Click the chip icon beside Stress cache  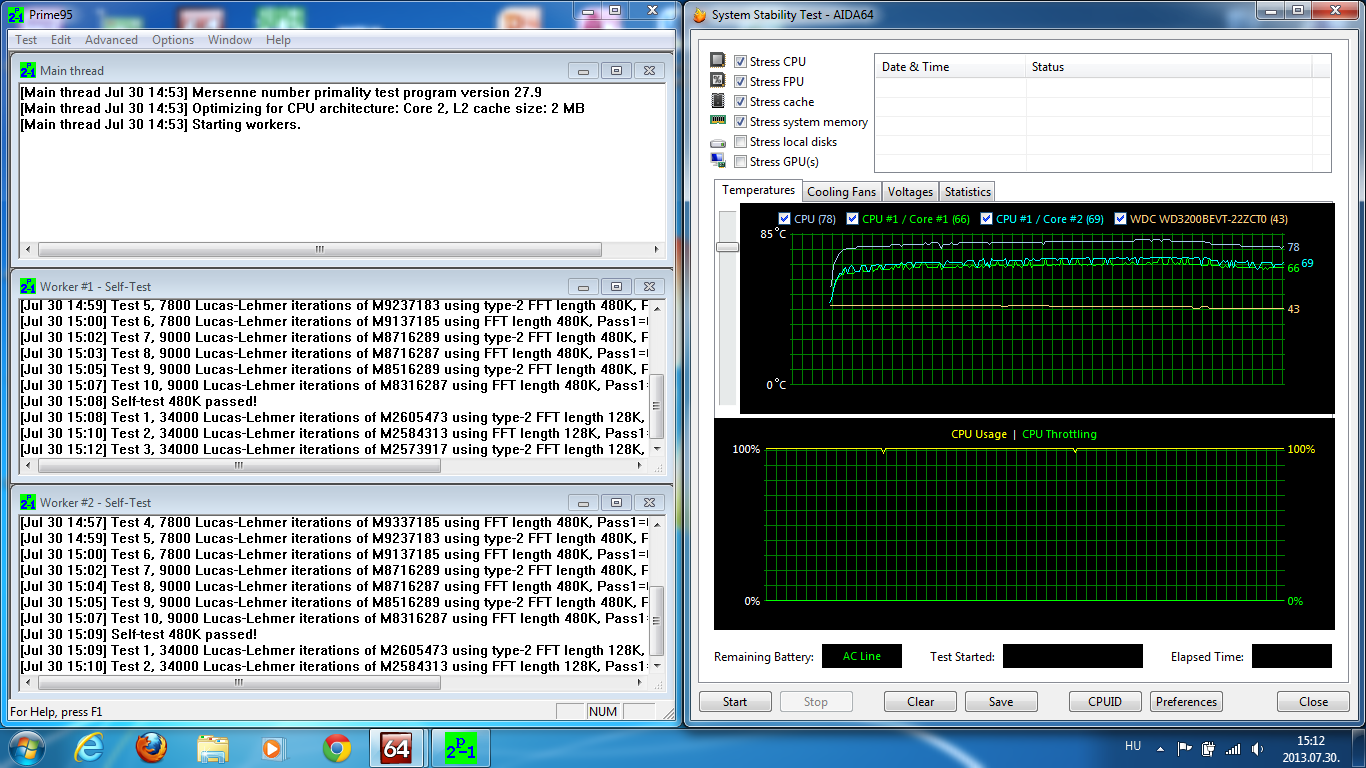(x=717, y=102)
